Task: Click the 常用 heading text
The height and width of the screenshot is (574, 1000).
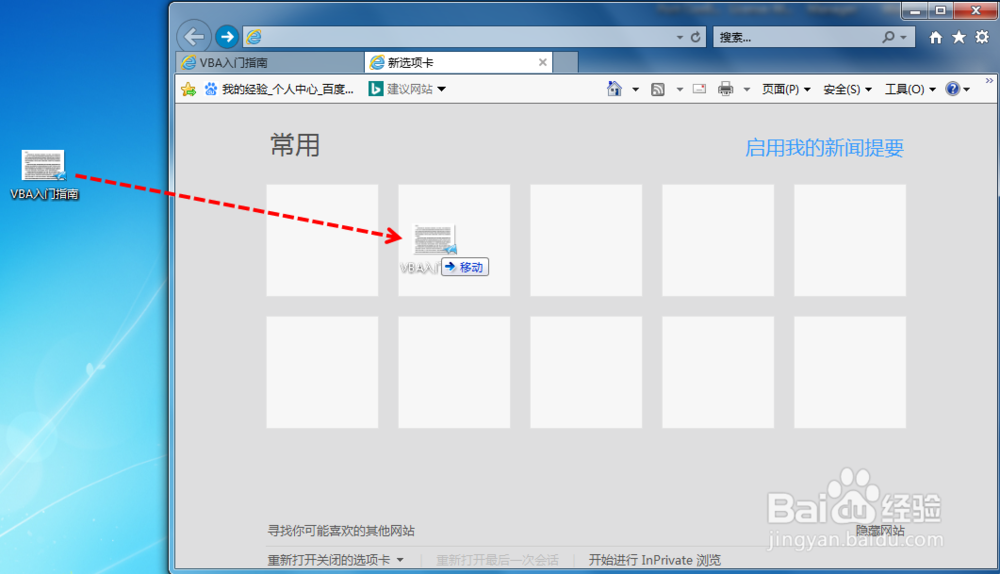Action: (x=295, y=145)
